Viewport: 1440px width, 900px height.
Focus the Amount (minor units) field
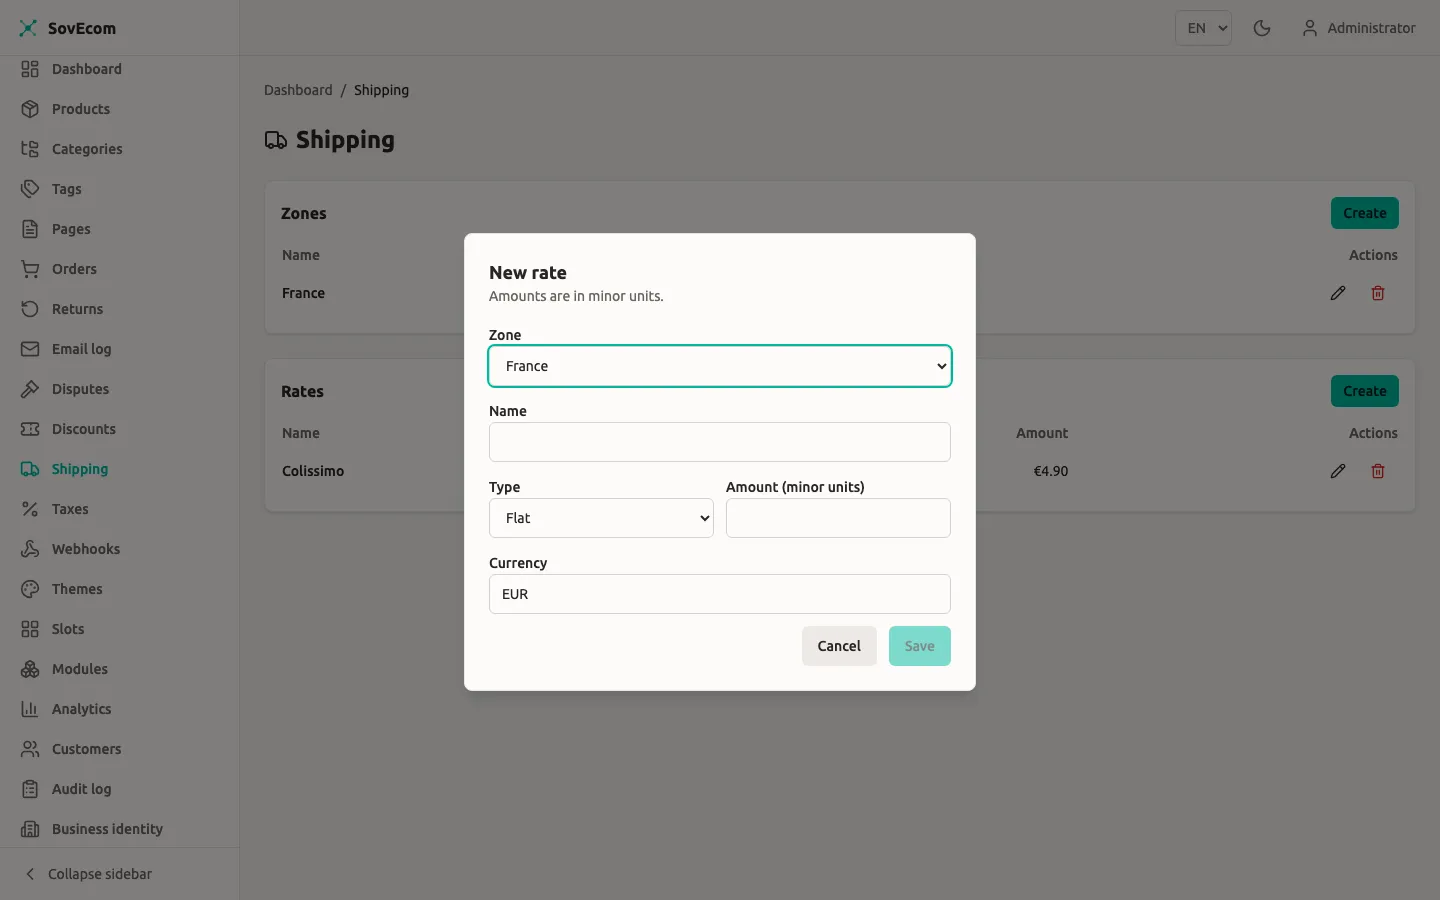coord(838,518)
